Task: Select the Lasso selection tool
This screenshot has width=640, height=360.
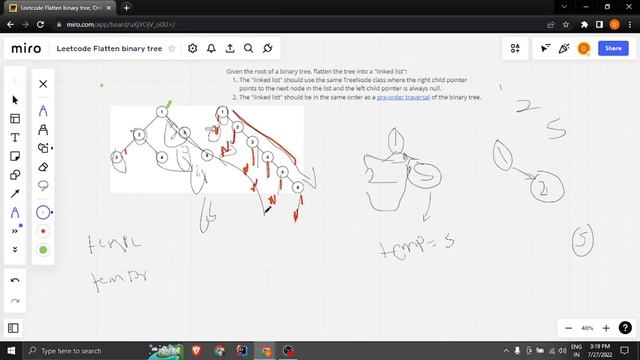Action: click(43, 186)
